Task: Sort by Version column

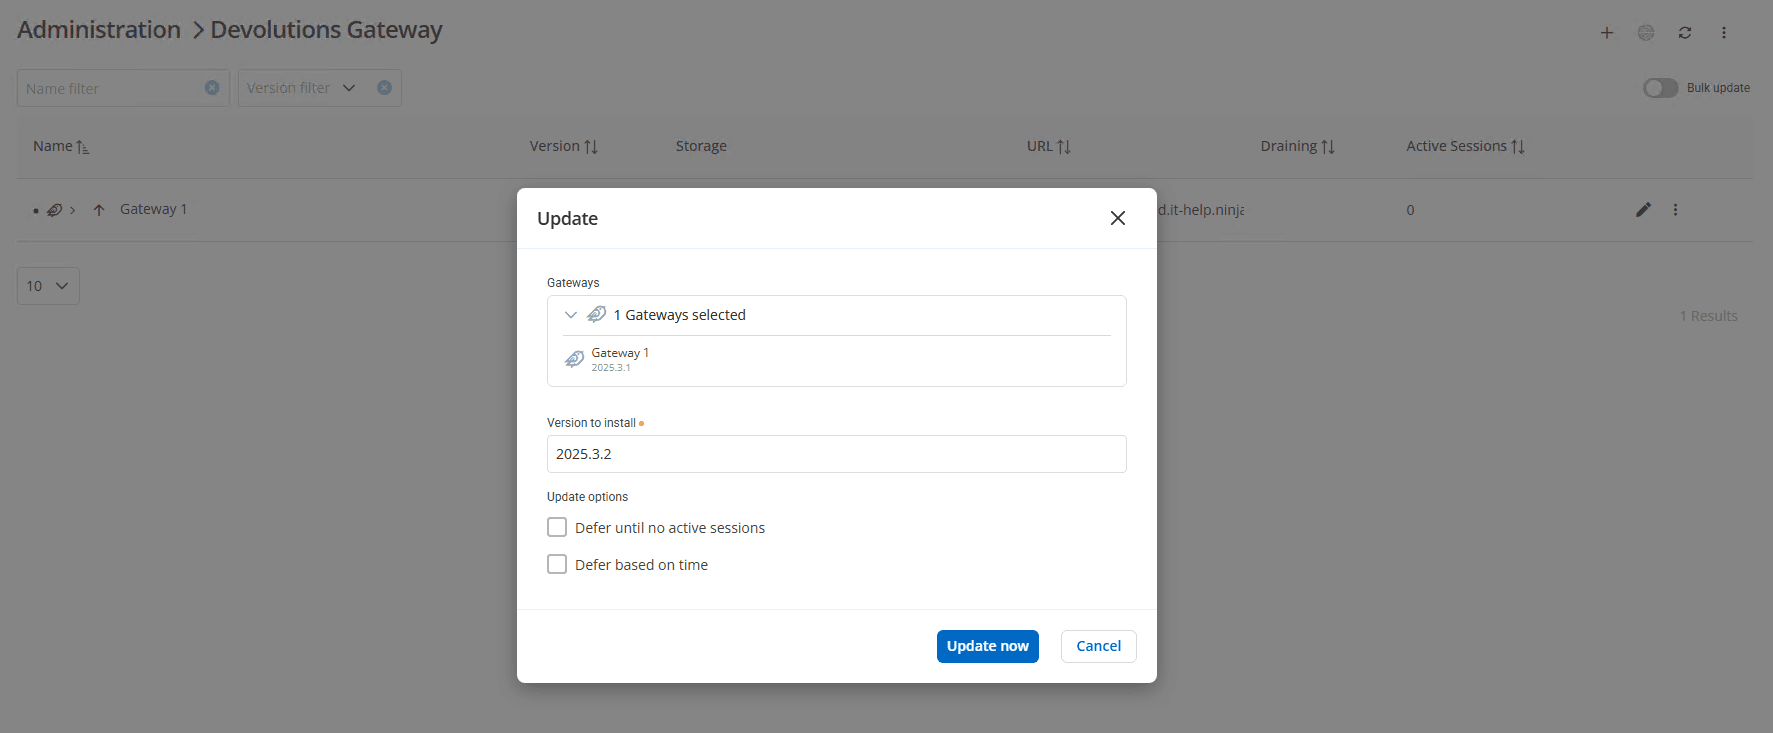Action: click(564, 146)
